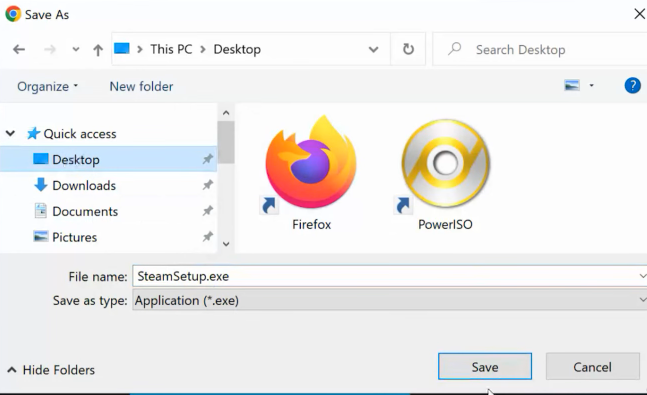Open Downloads in the navigation pane
The image size is (647, 395).
pos(84,185)
